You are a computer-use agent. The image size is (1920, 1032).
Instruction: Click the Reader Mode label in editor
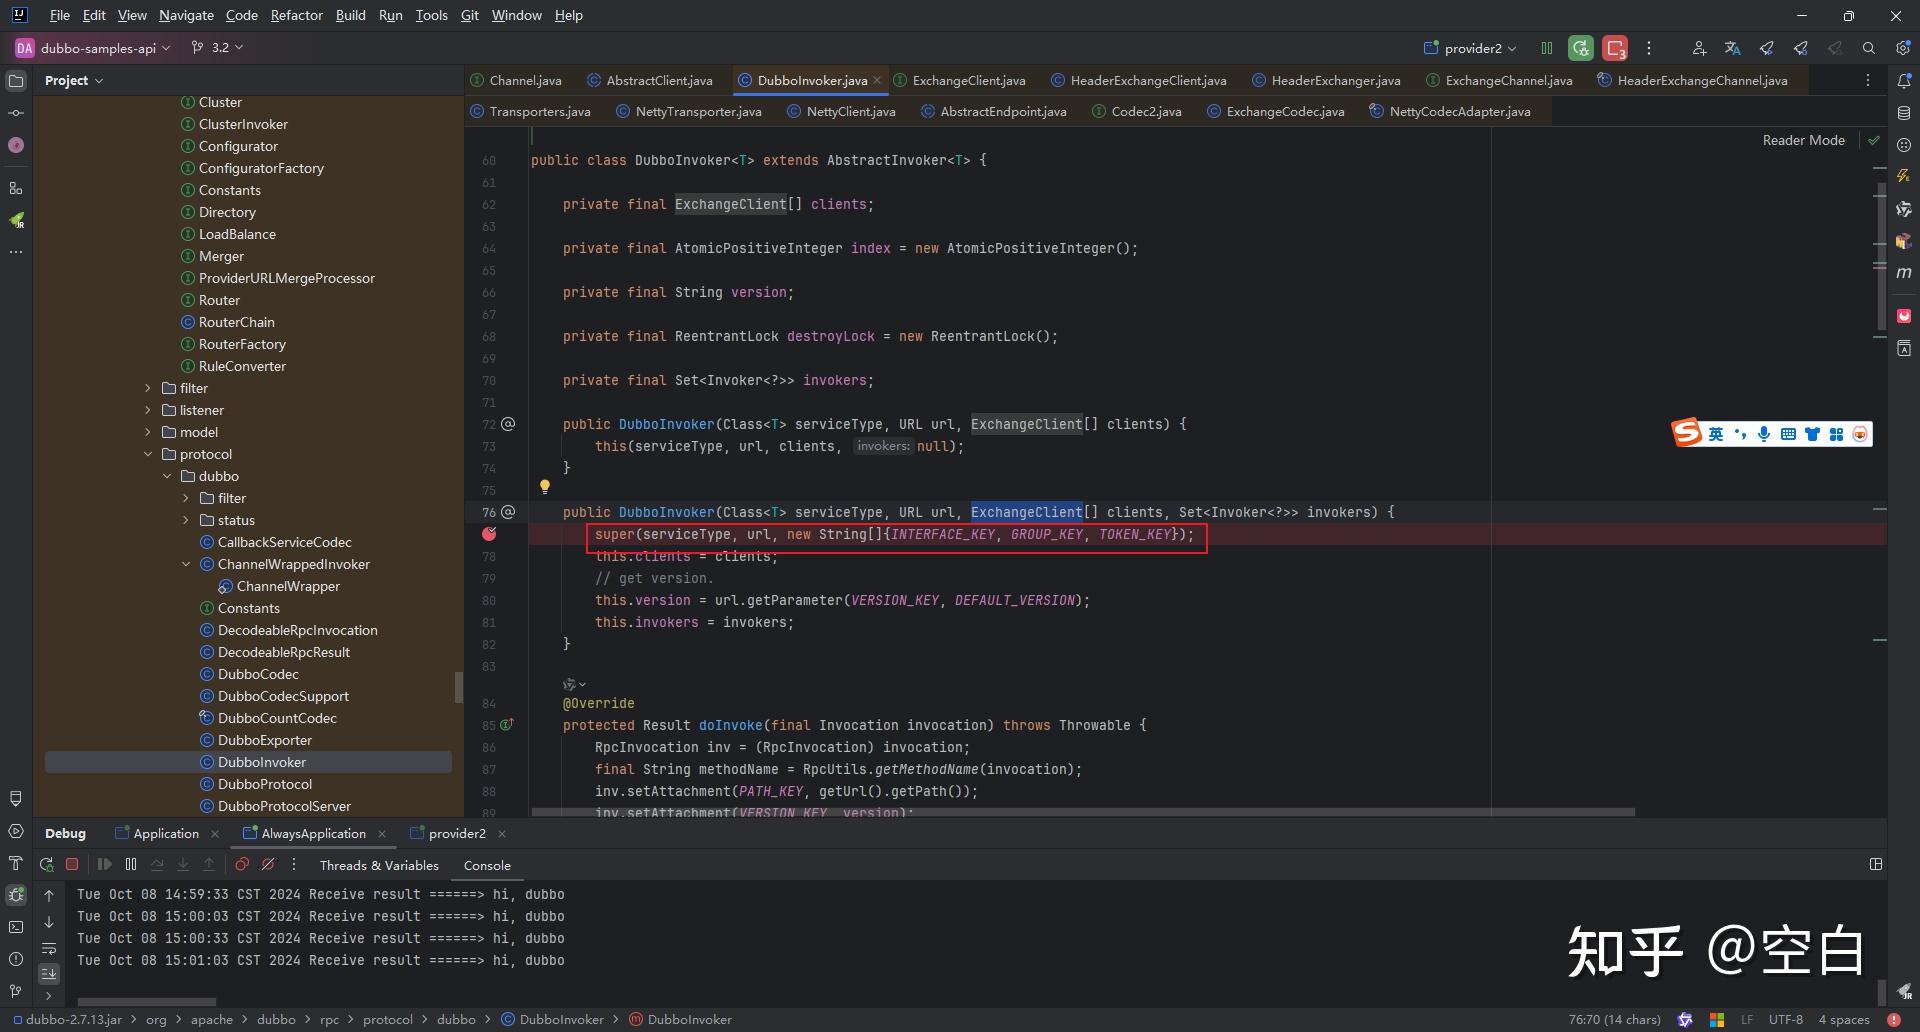tap(1803, 141)
